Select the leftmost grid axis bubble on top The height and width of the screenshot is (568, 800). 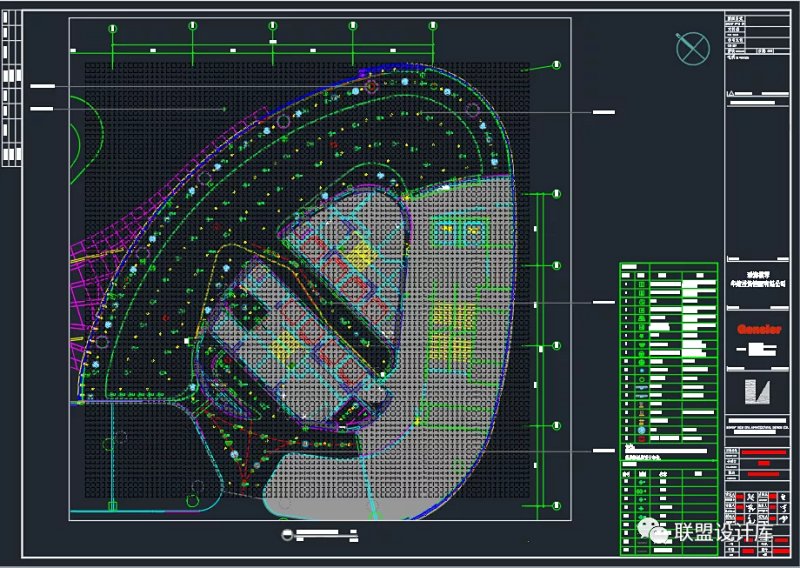tap(113, 29)
